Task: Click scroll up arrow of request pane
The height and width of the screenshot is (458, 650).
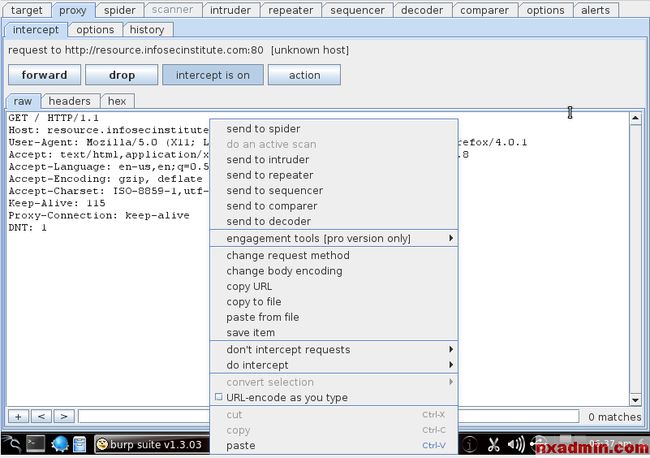Action: pyautogui.click(x=635, y=119)
